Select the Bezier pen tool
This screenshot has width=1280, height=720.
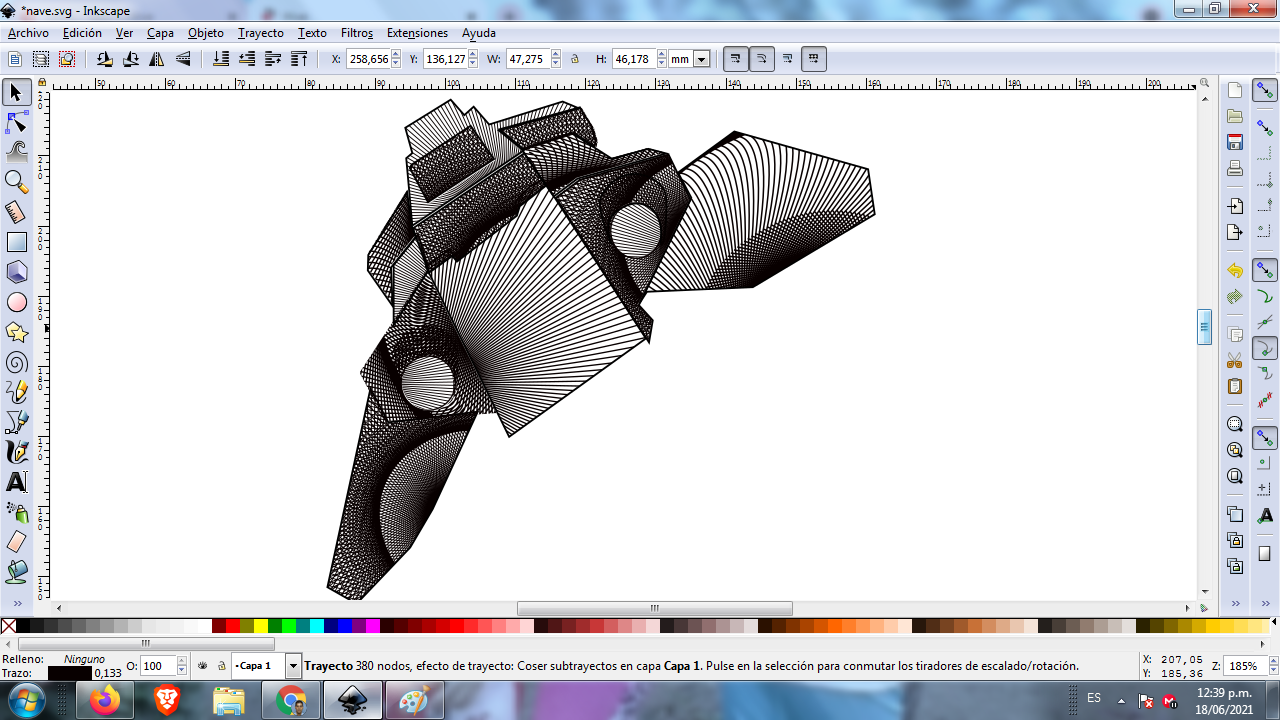17,422
